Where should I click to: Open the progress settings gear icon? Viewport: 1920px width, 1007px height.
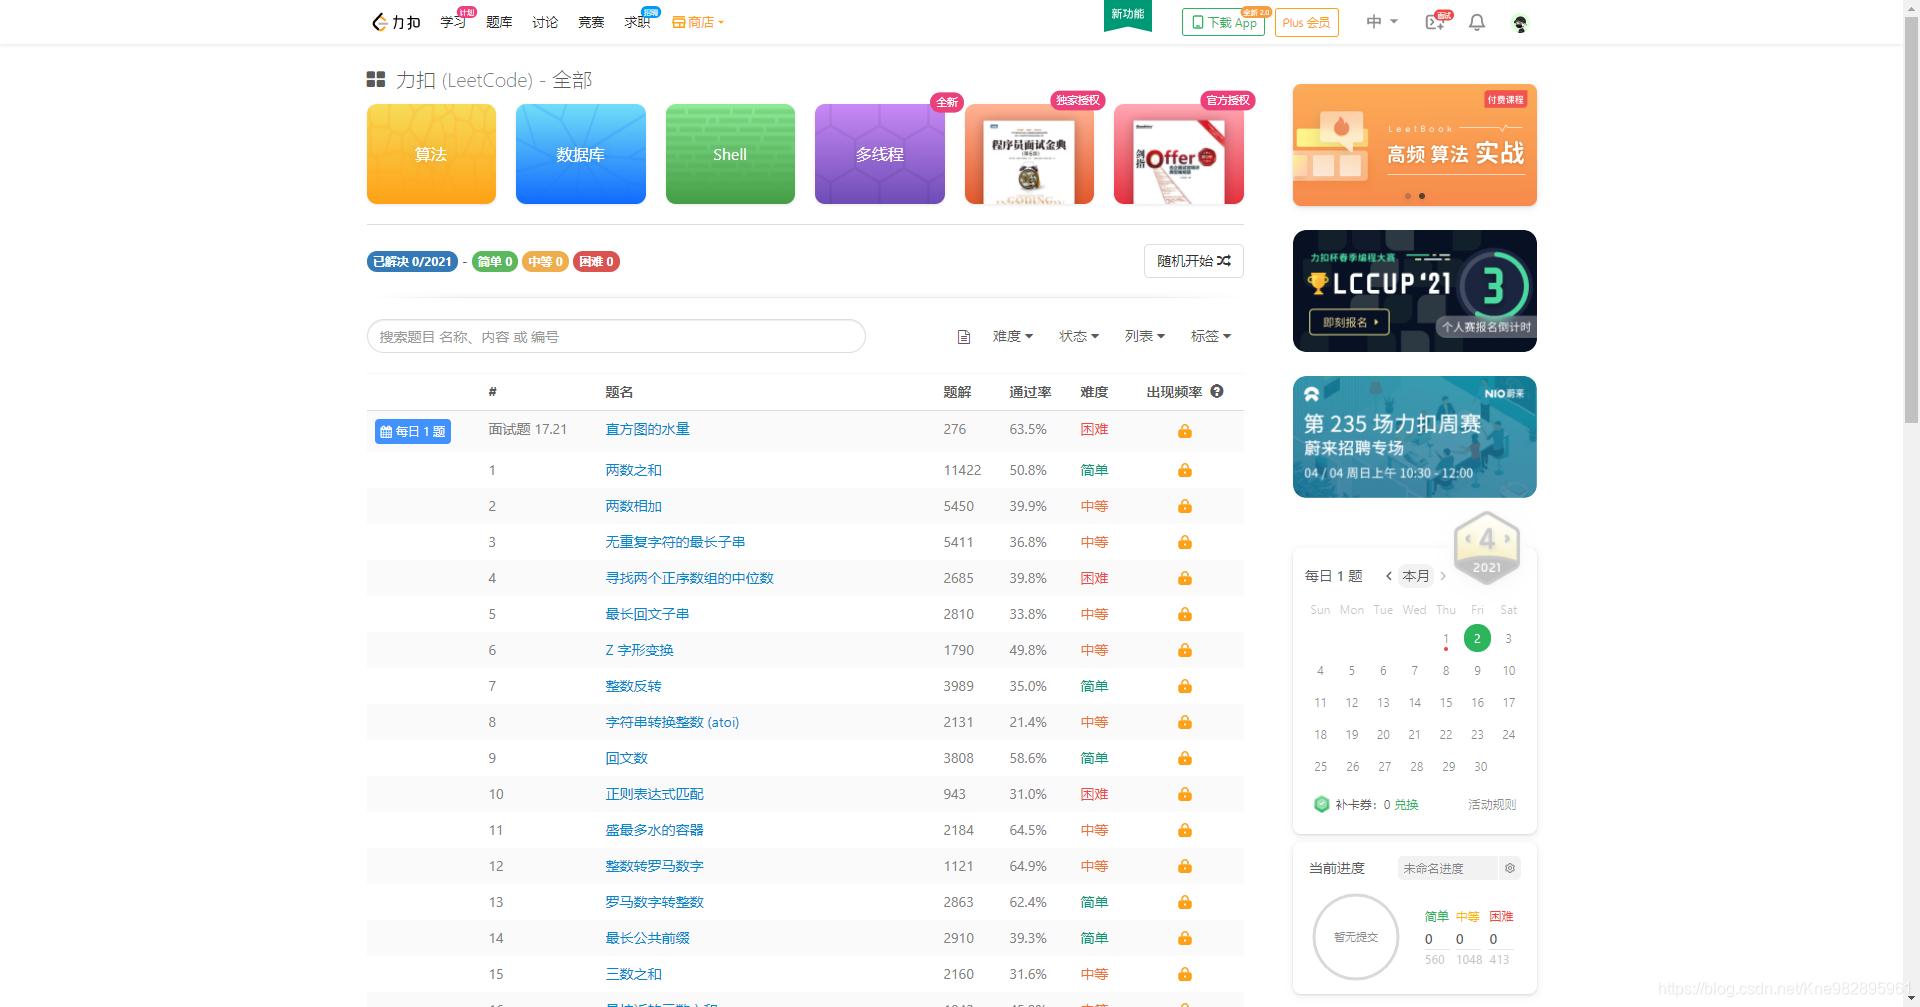coord(1510,868)
